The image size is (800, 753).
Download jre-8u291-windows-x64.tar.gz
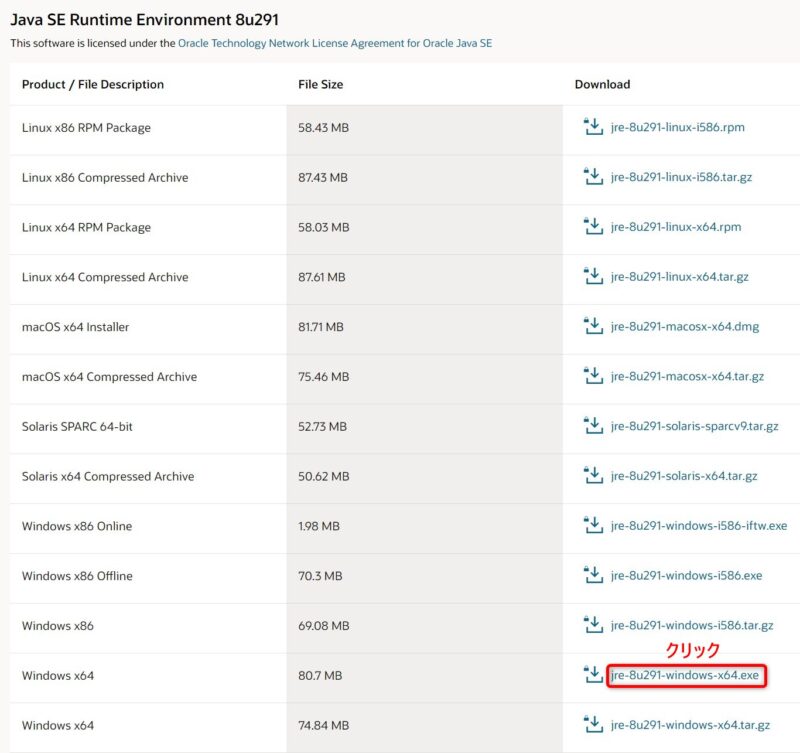[x=690, y=725]
